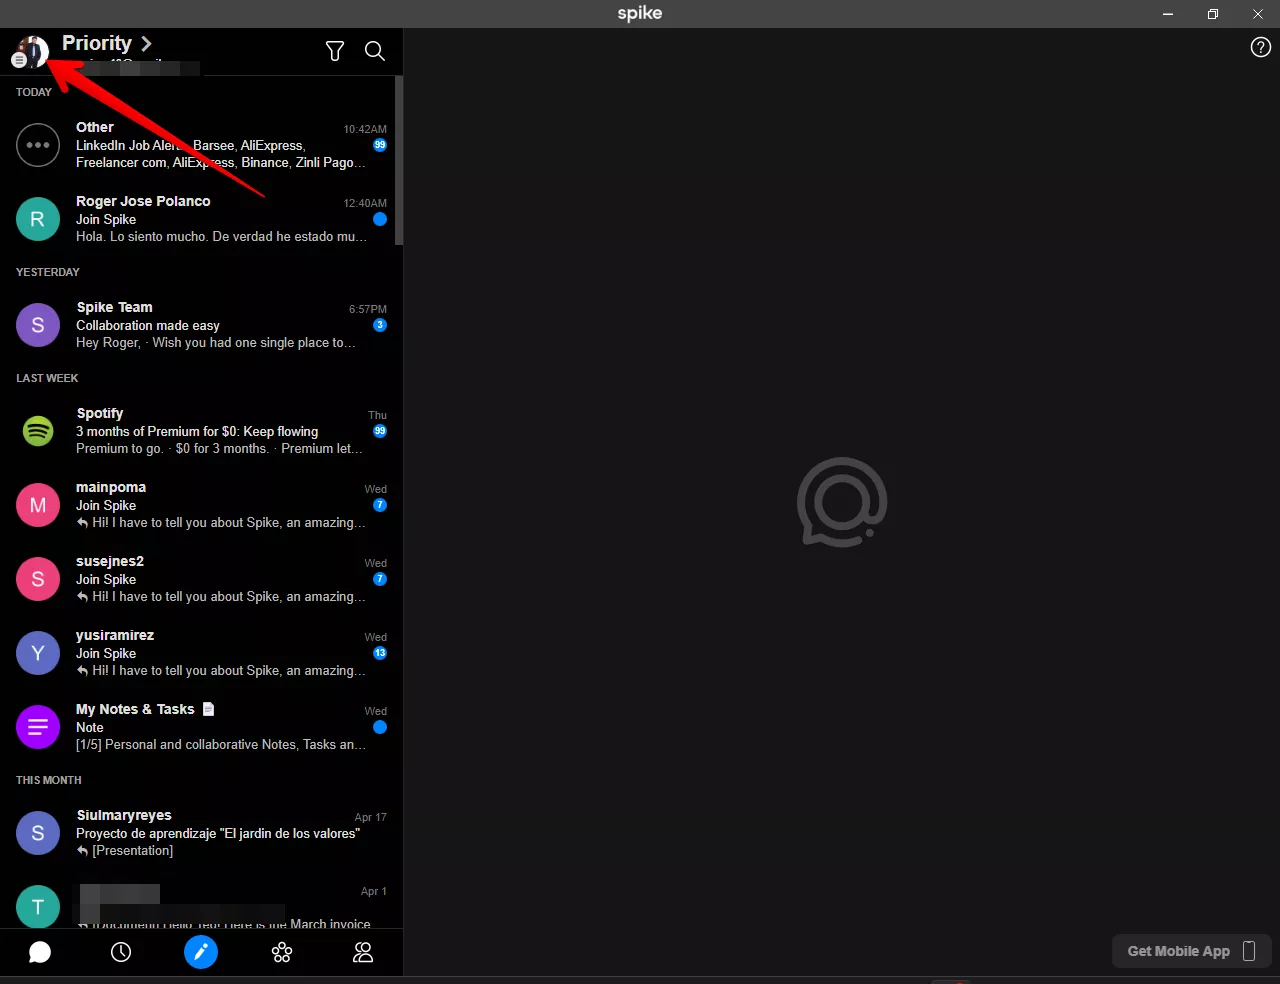Select the Siulmaryreyes S avatar
This screenshot has height=984, width=1280.
click(x=38, y=833)
